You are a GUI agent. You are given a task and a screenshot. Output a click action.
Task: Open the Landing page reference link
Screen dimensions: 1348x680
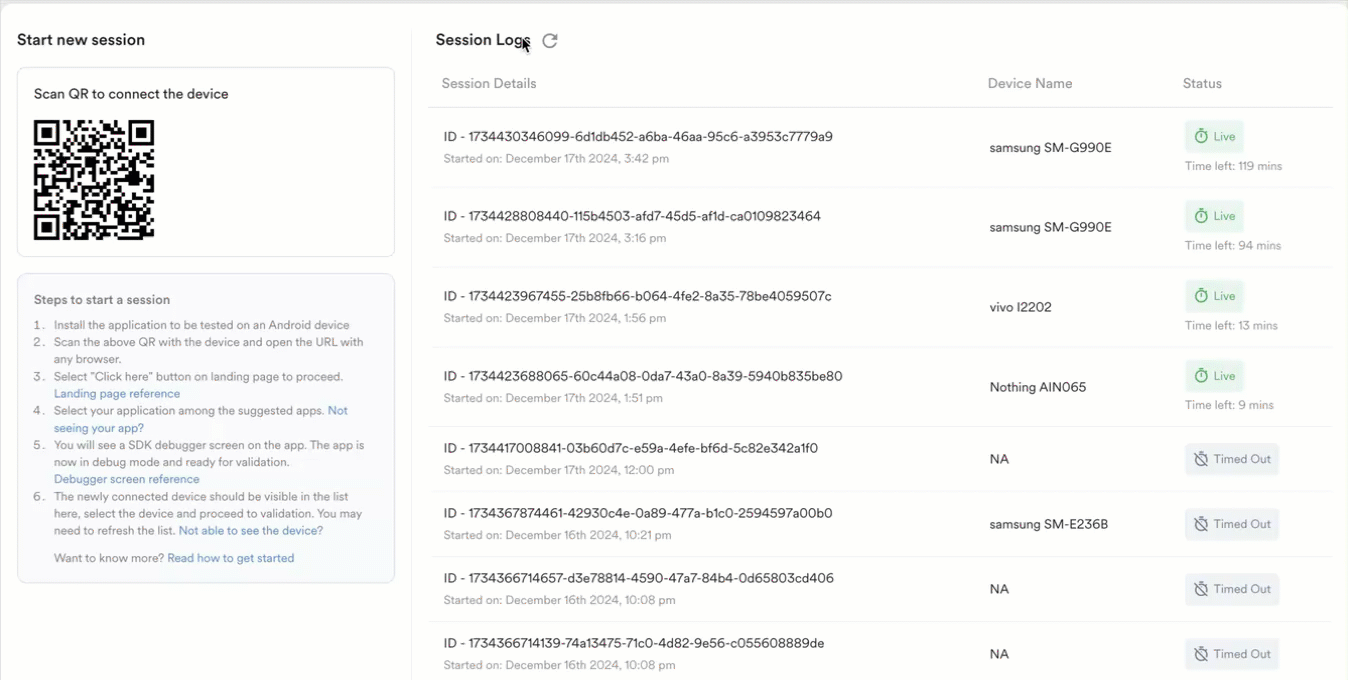point(117,394)
